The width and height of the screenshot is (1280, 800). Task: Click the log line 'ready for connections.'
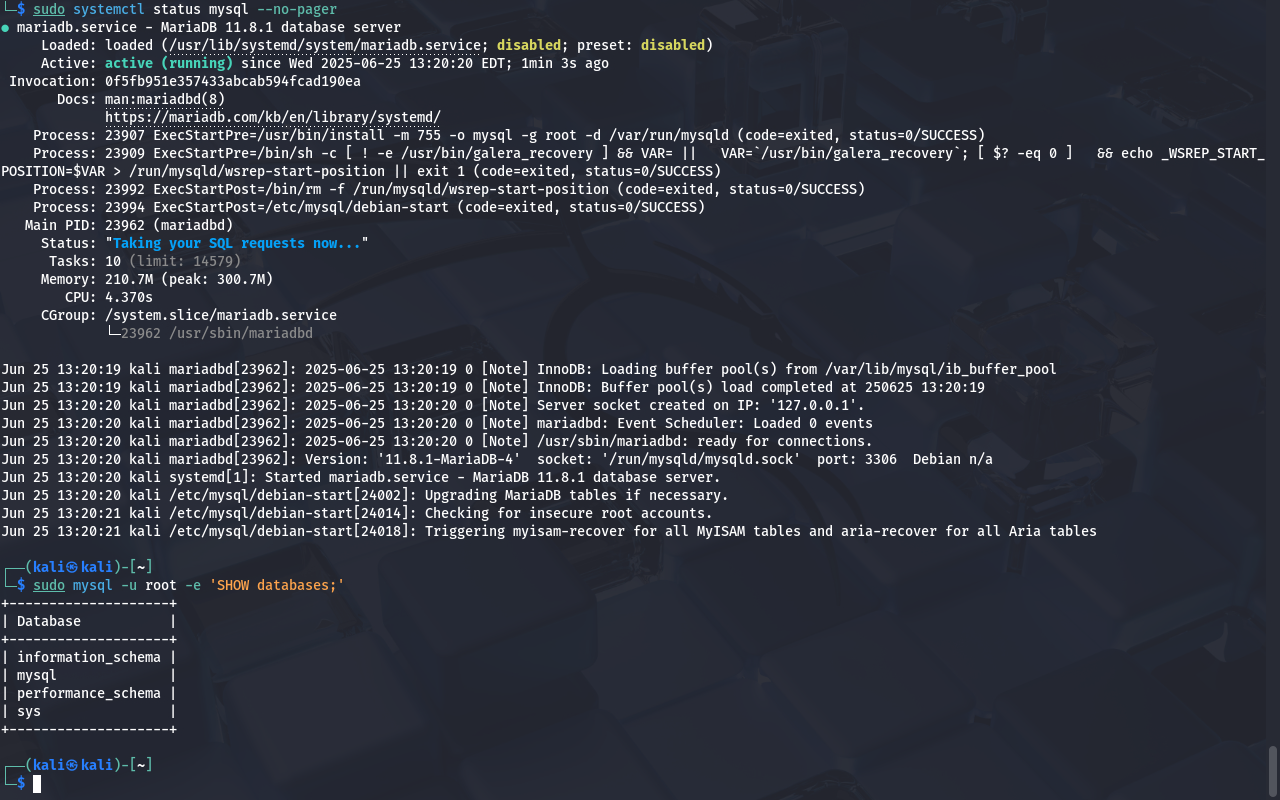click(437, 441)
